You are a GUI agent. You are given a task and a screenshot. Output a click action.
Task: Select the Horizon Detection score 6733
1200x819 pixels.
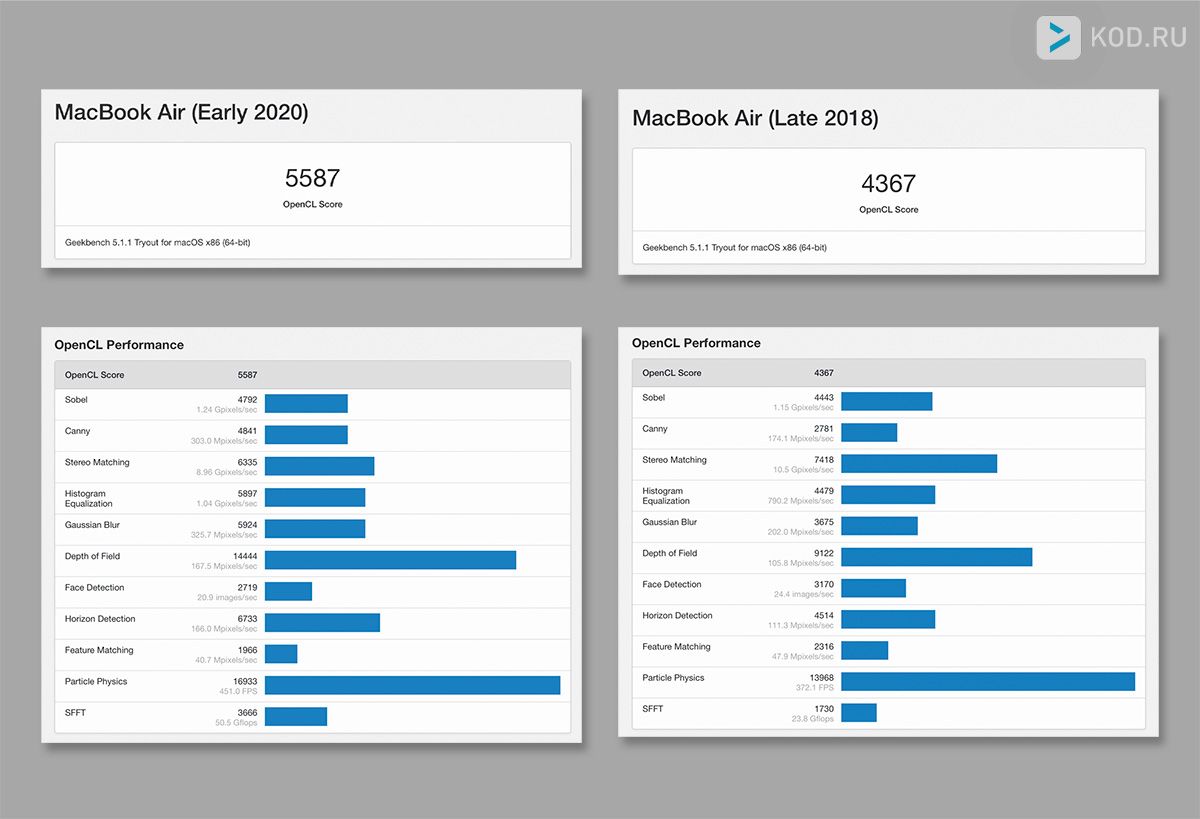tap(247, 619)
